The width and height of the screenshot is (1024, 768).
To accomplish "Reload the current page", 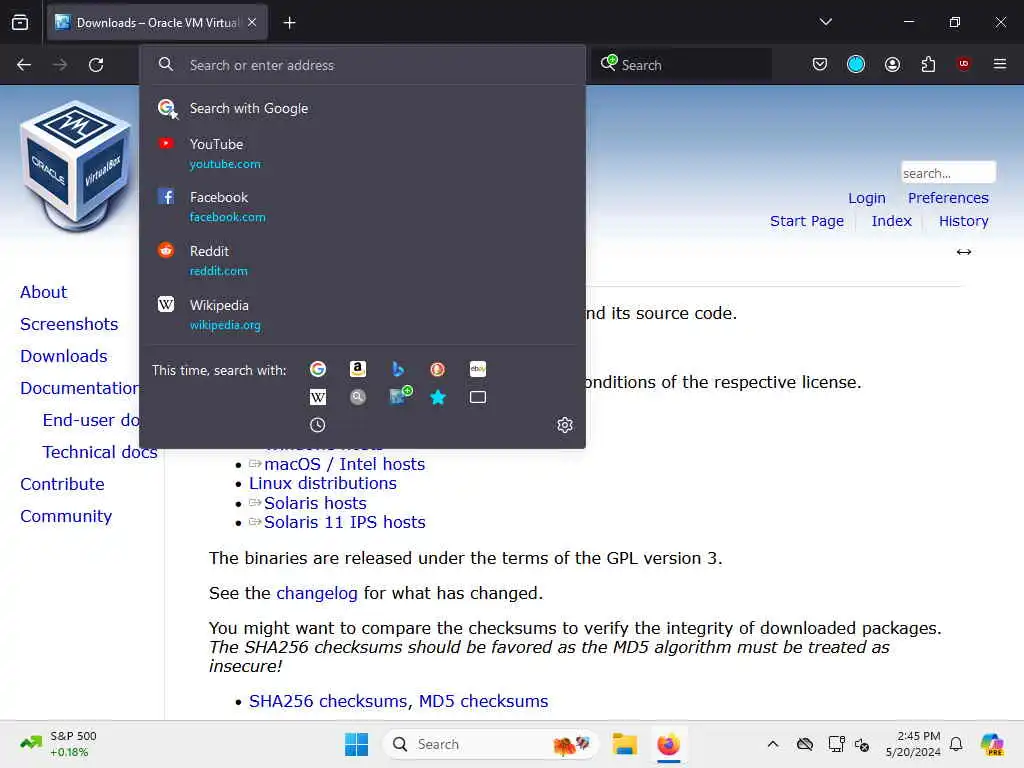I will [96, 65].
